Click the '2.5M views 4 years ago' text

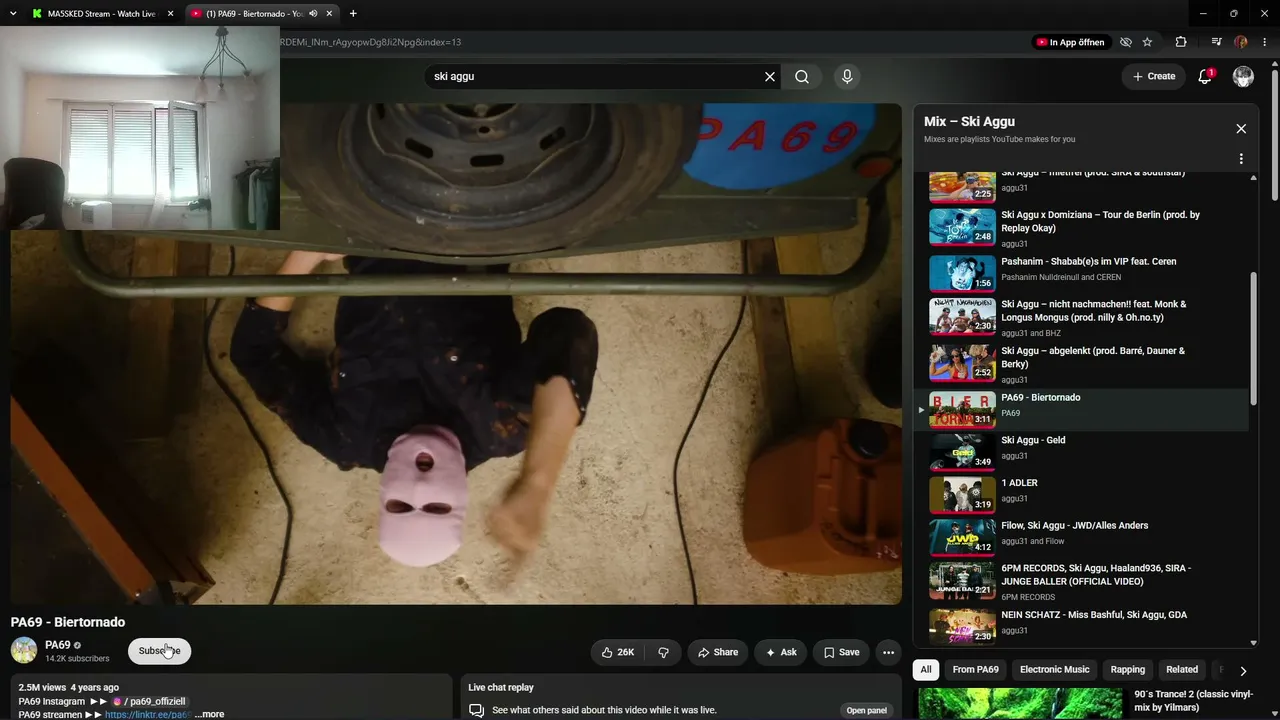(x=68, y=687)
